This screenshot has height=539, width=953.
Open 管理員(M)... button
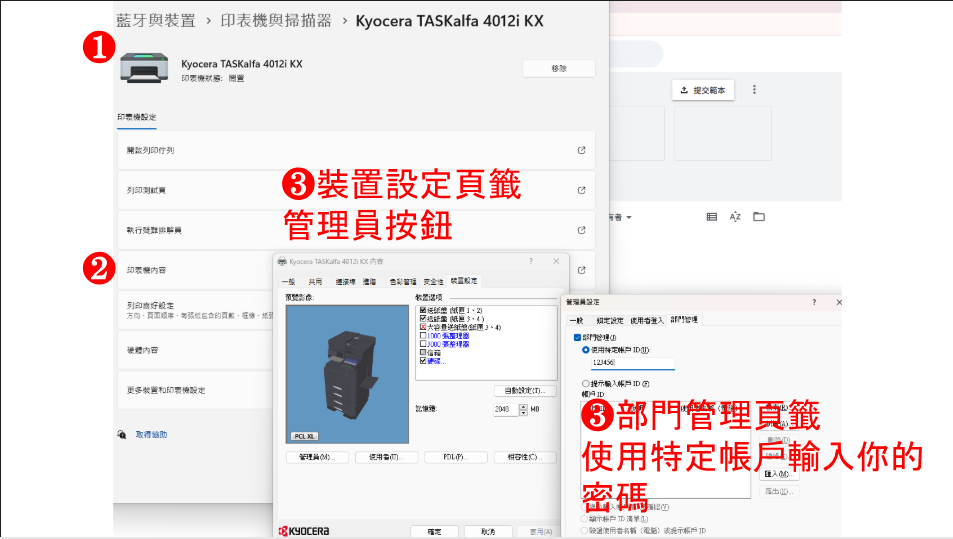tap(317, 457)
